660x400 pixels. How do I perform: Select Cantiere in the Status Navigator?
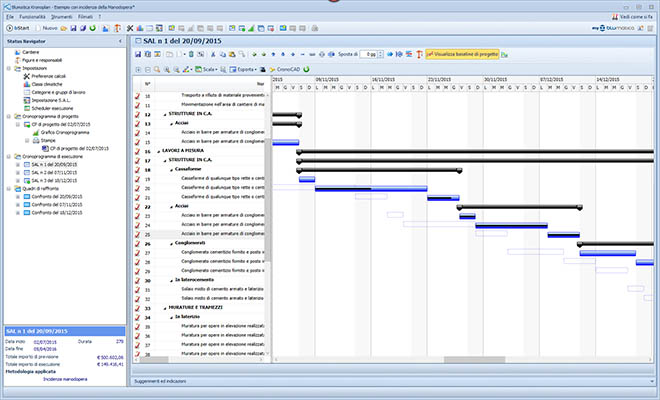(31, 52)
